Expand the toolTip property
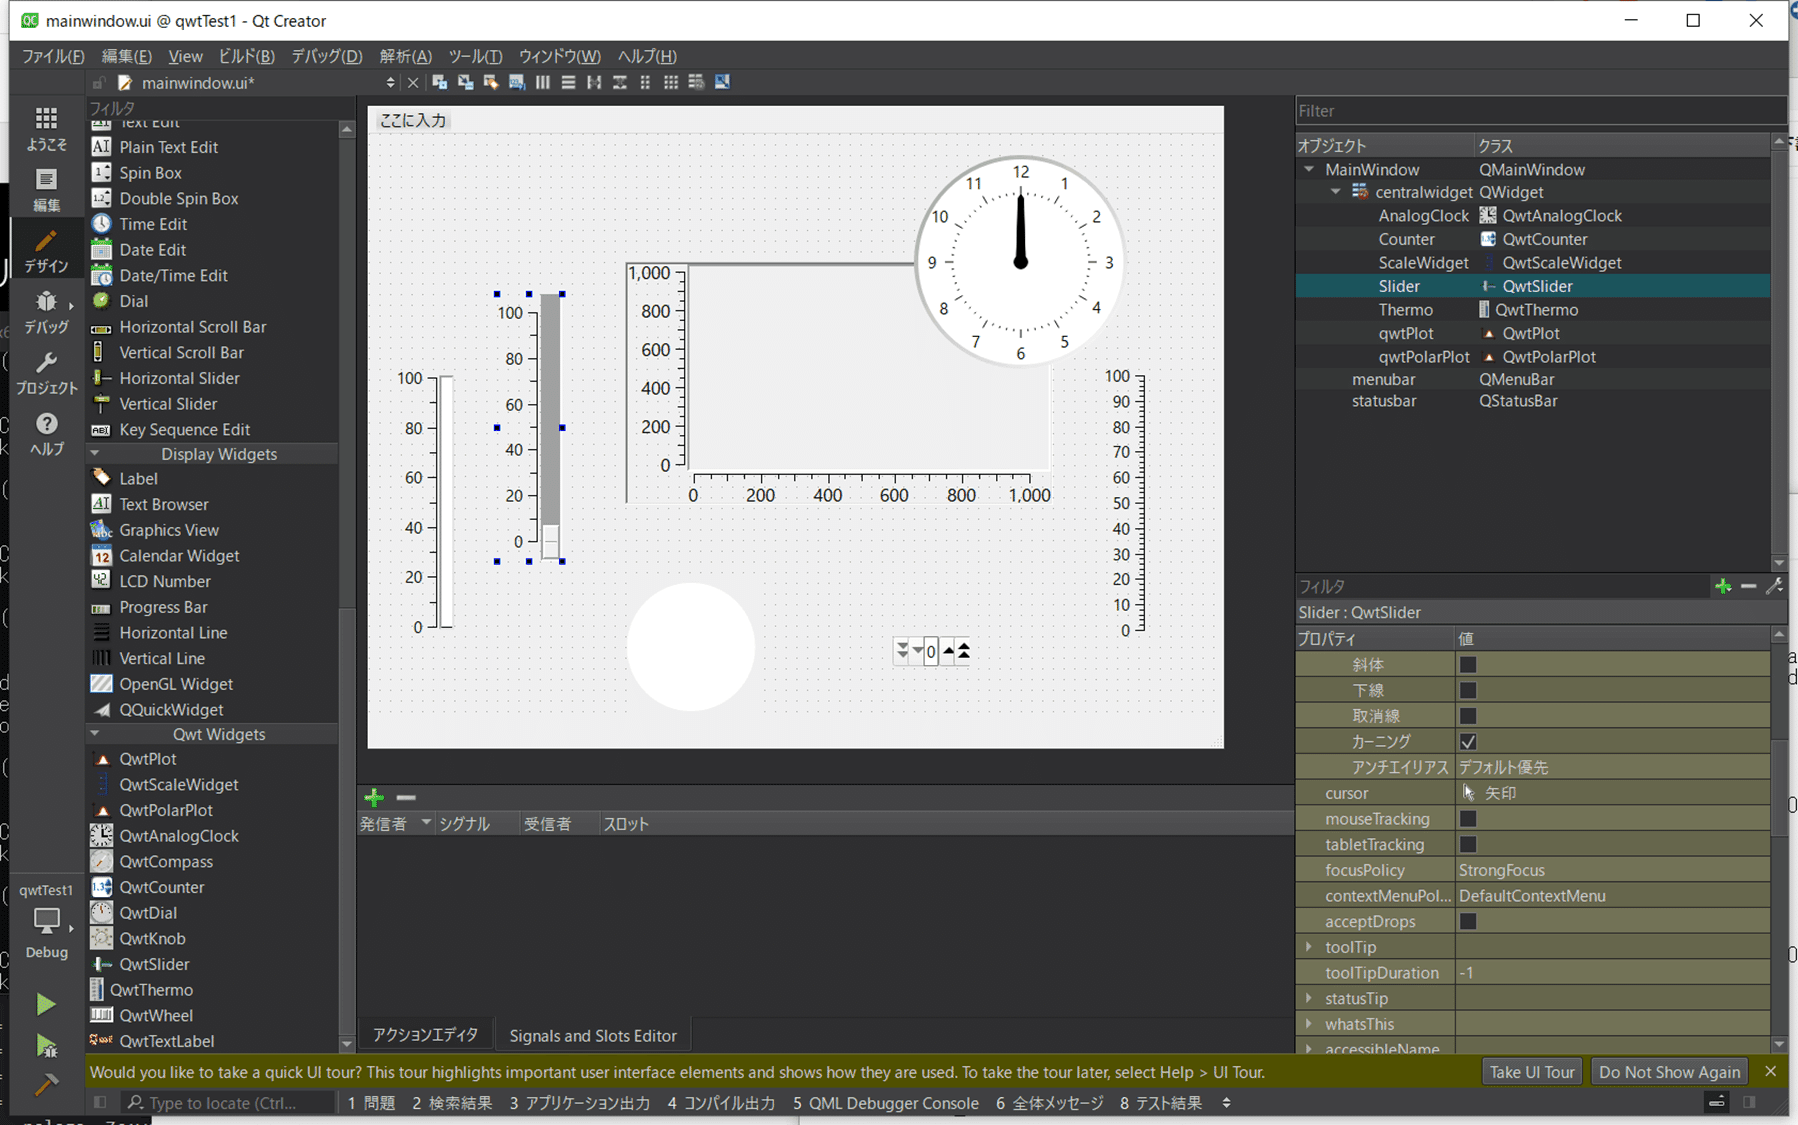1798x1125 pixels. click(x=1309, y=947)
